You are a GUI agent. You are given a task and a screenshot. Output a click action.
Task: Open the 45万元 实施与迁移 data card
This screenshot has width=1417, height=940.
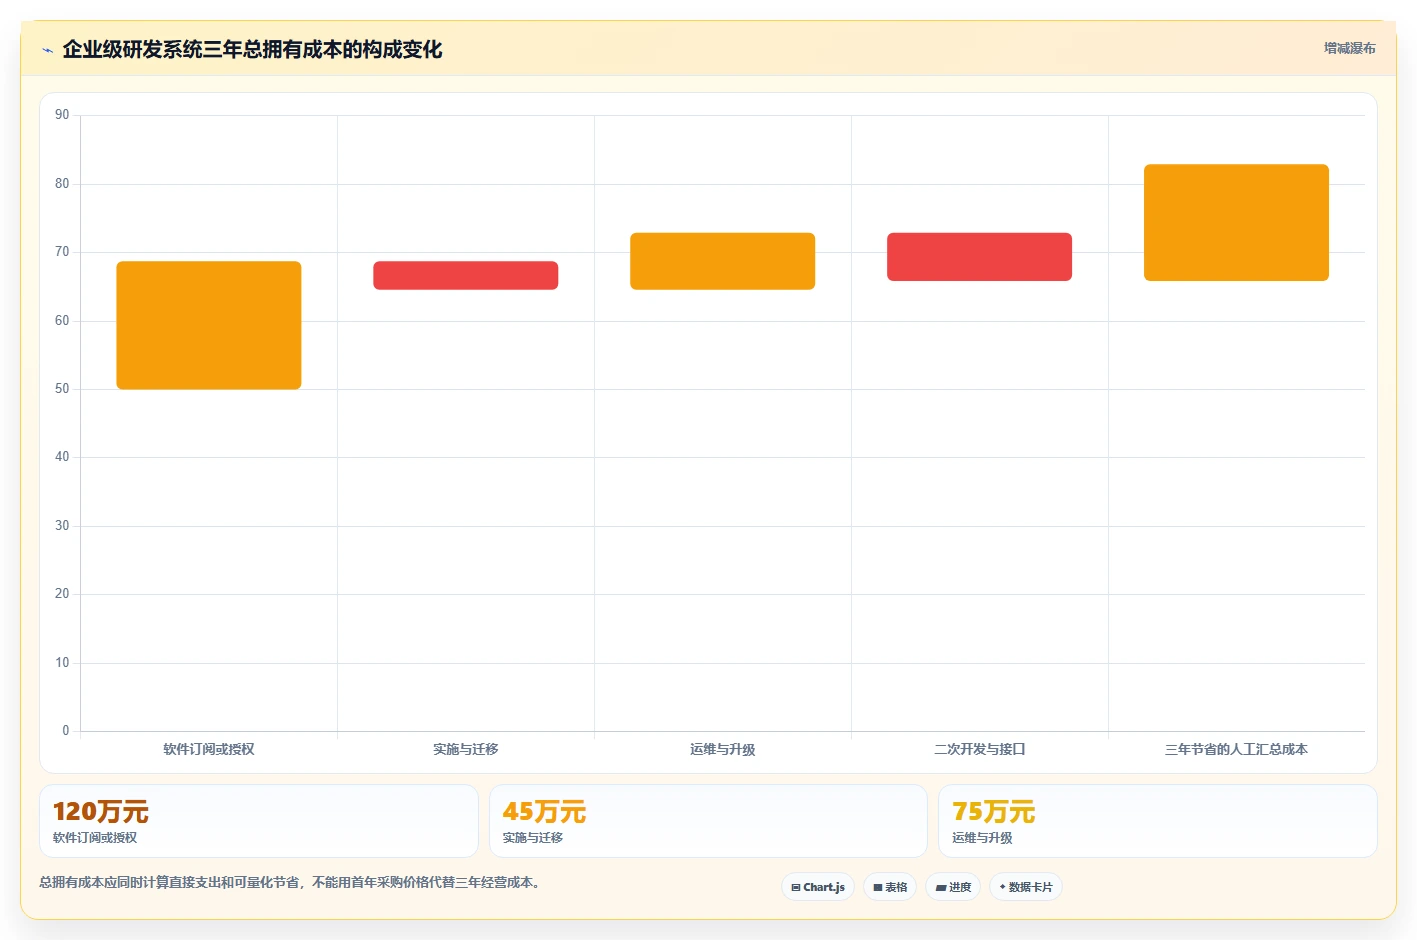click(x=708, y=821)
